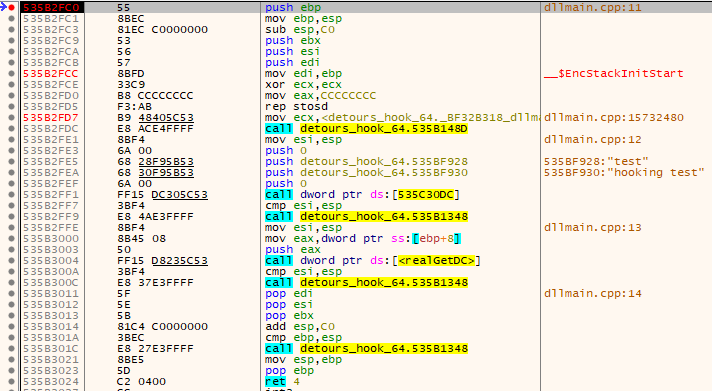Click the bytes 'B8 CCCCCCCC'

click(155, 96)
